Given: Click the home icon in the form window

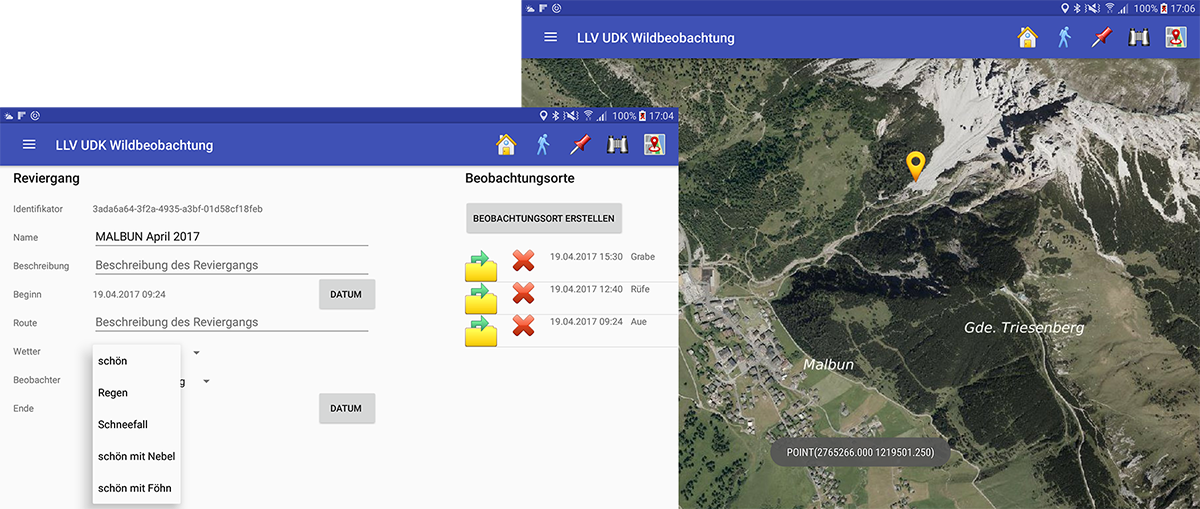Looking at the screenshot, I should [507, 145].
